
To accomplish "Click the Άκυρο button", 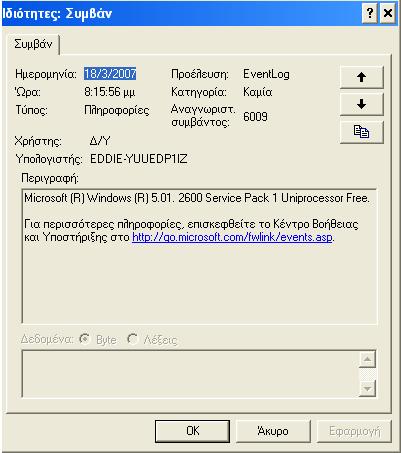I will [273, 431].
